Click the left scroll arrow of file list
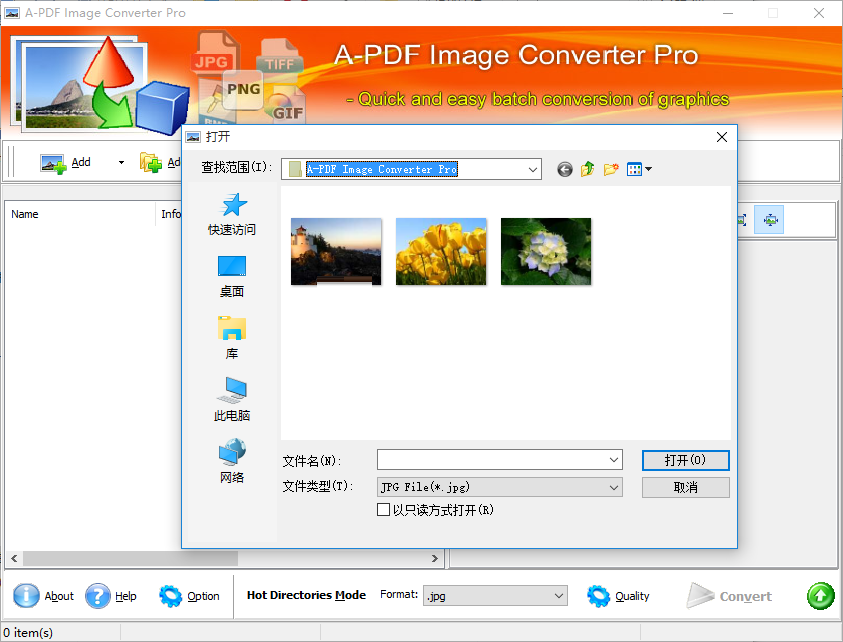 point(14,559)
